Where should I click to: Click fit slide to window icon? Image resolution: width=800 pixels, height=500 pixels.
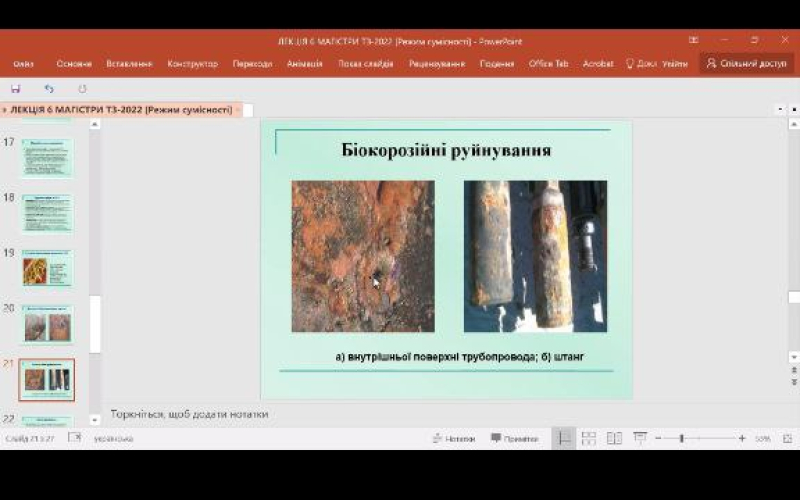[x=787, y=439]
